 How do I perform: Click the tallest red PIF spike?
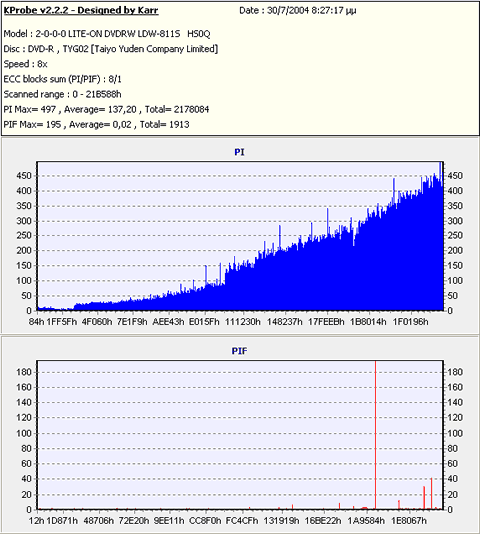click(x=375, y=435)
